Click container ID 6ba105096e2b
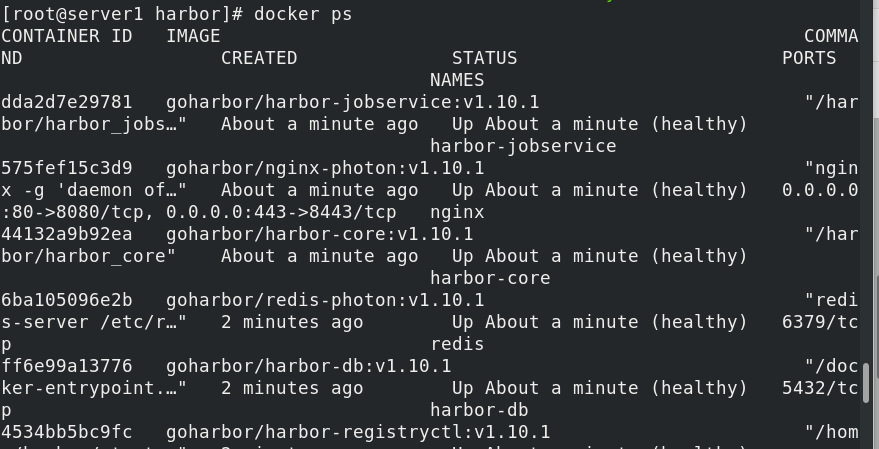This screenshot has width=879, height=449. tap(67, 300)
